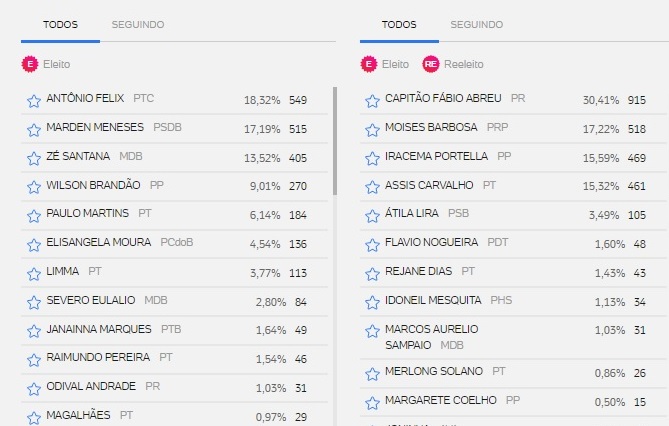Toggle the star beside Zé Santana
Image resolution: width=669 pixels, height=426 pixels.
point(34,158)
